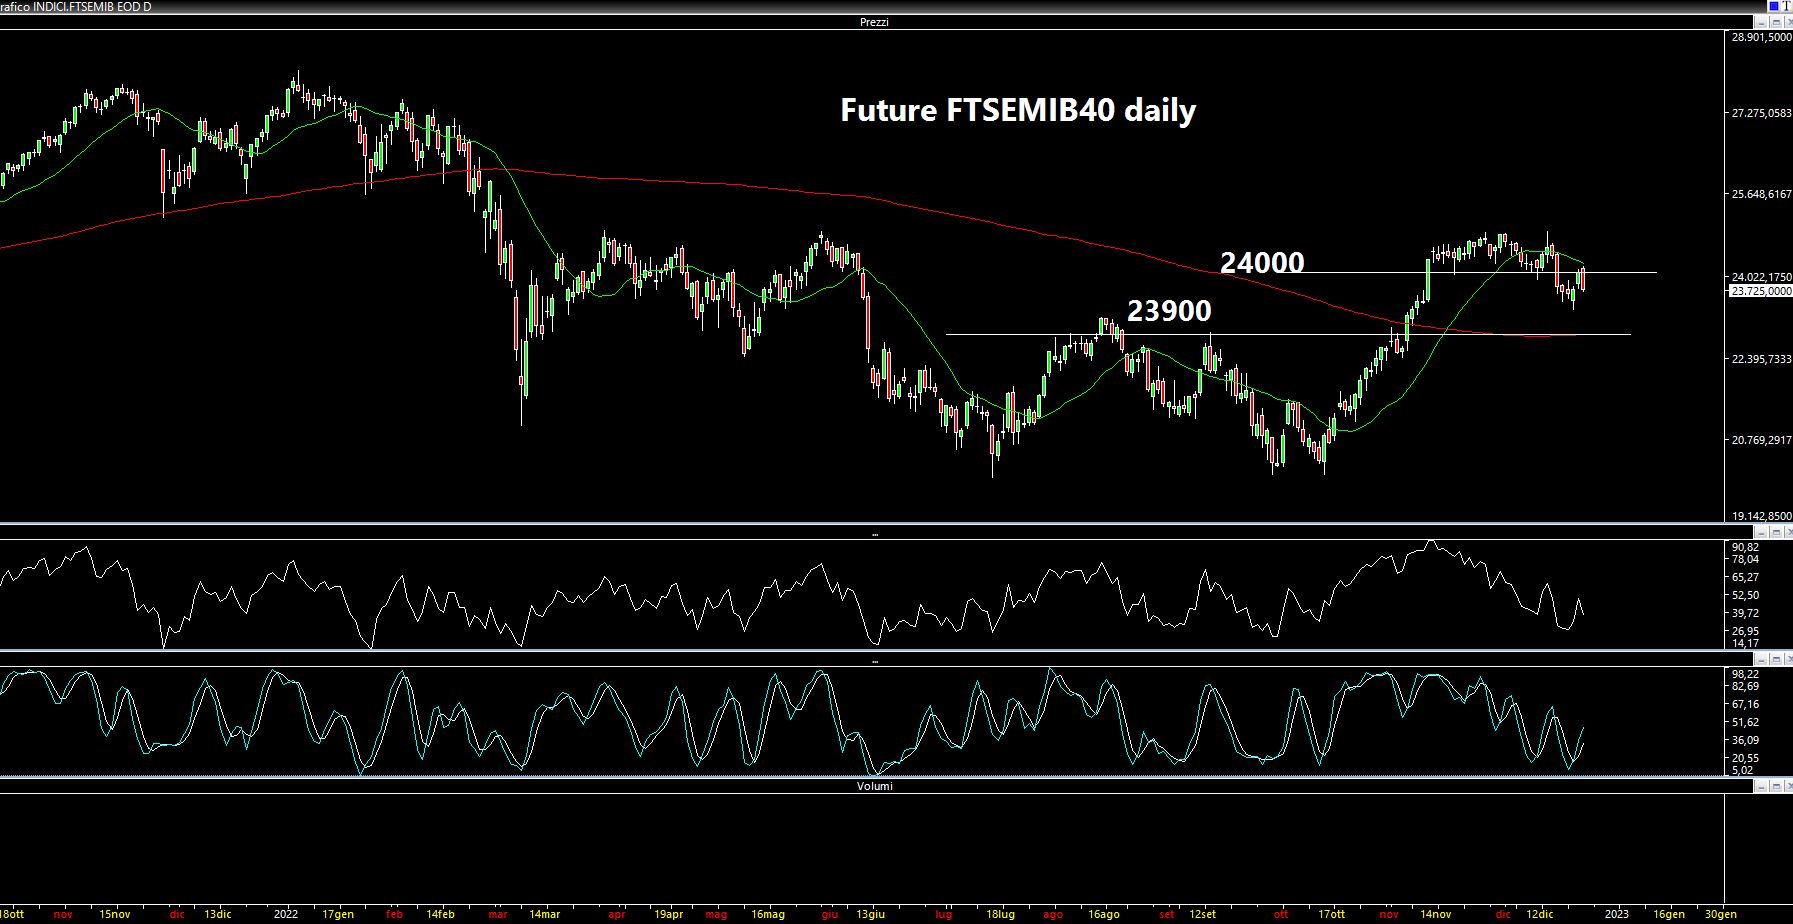
Task: Click the 2022 date axis label
Action: point(286,914)
